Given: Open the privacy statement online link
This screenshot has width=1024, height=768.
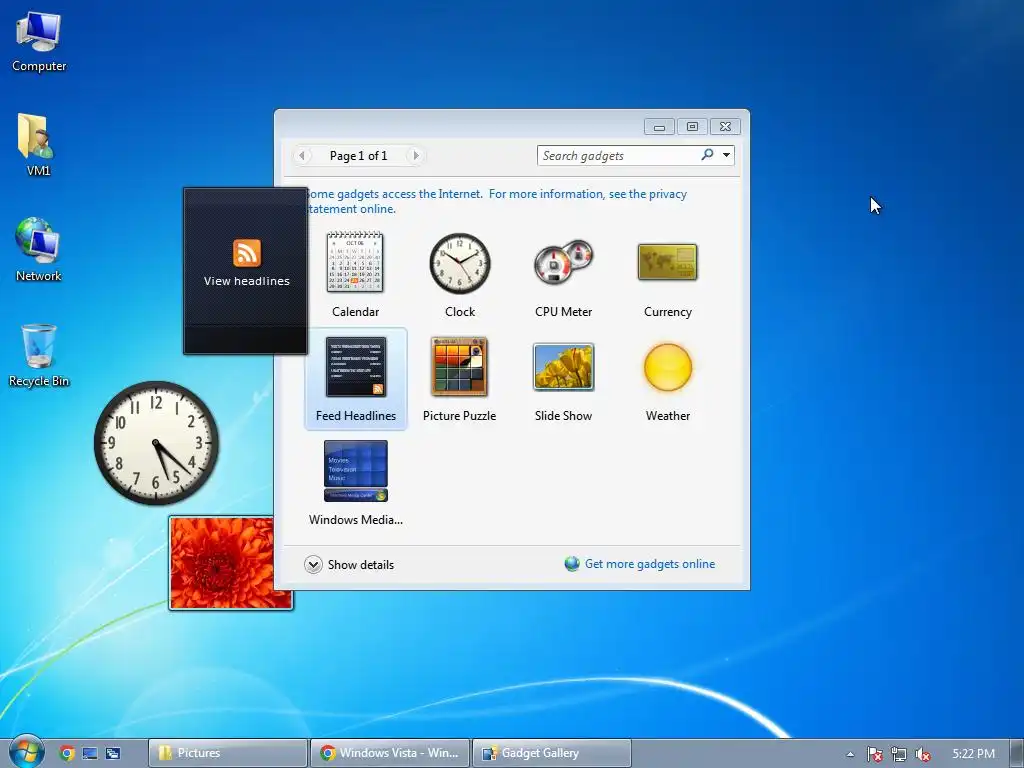Looking at the screenshot, I should (496, 201).
